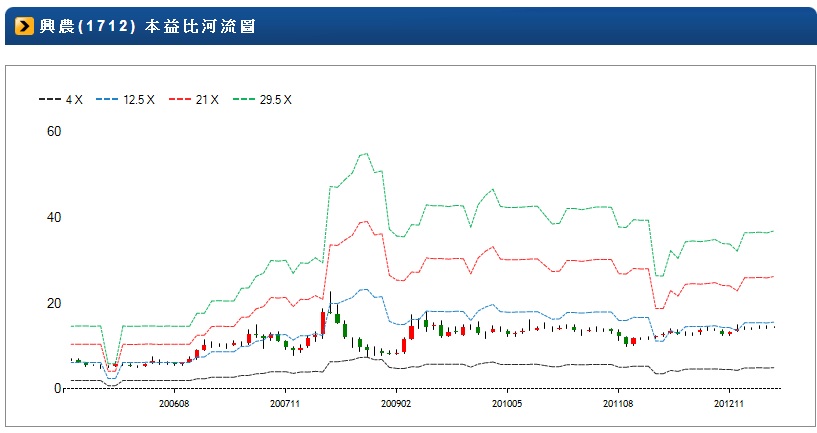817x433 pixels.
Task: Click the 12.5 X legend entry
Action: [x=125, y=100]
